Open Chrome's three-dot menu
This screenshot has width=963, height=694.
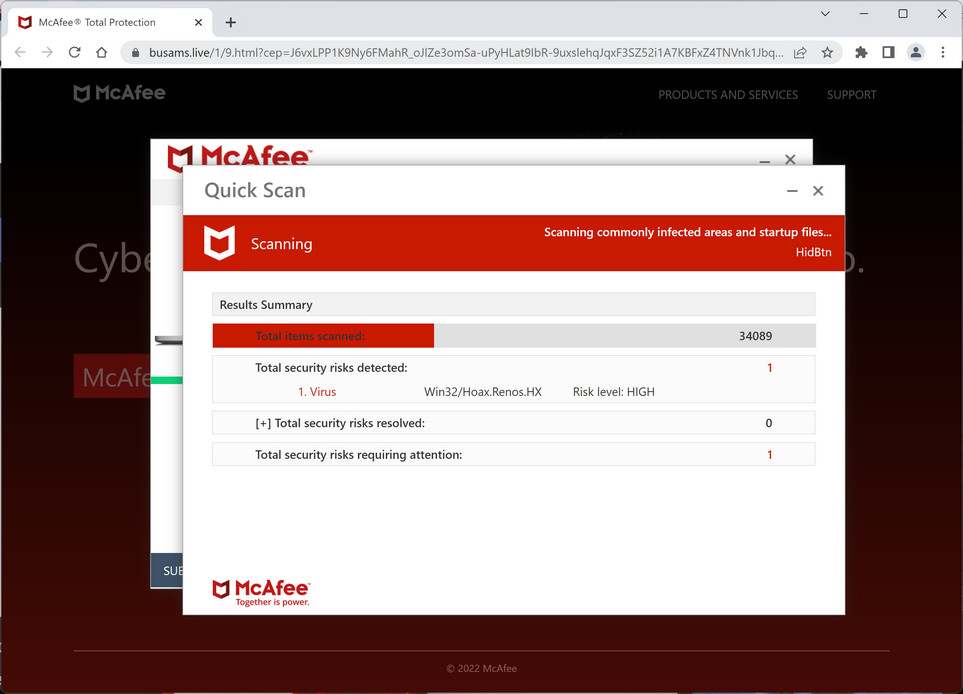tap(942, 52)
